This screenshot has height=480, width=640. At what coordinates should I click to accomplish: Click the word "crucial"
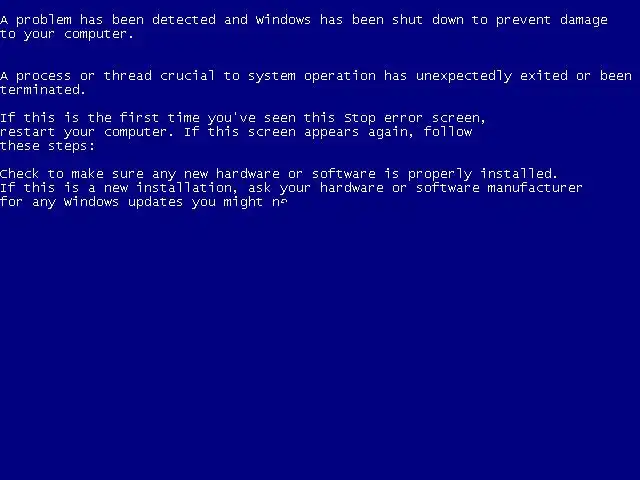pos(187,76)
